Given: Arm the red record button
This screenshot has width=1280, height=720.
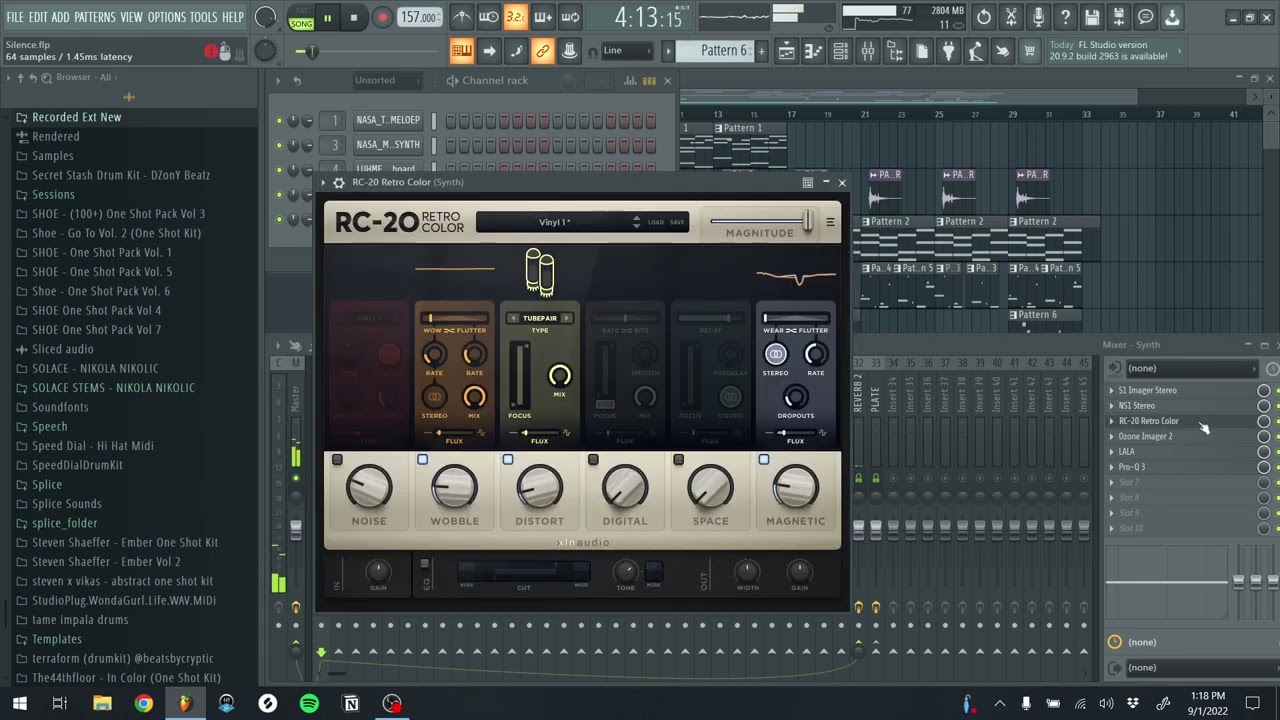Looking at the screenshot, I should [382, 17].
